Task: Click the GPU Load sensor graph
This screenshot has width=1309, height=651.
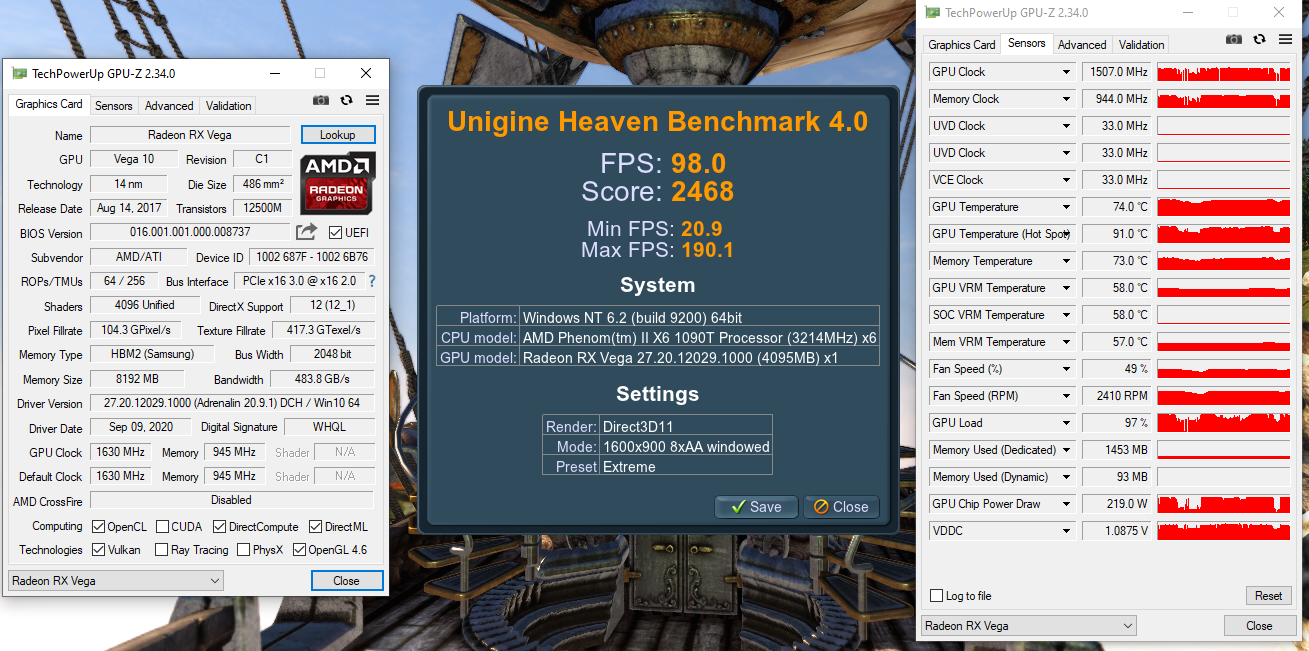Action: pyautogui.click(x=1224, y=423)
